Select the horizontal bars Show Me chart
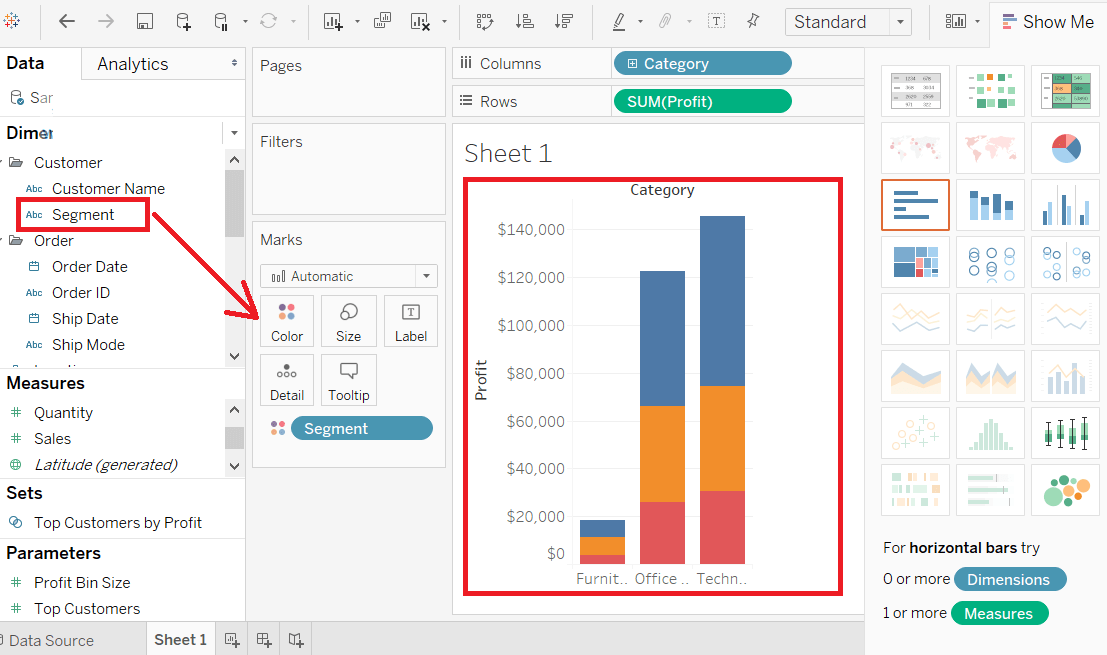Viewport: 1107px width, 655px height. [x=915, y=205]
